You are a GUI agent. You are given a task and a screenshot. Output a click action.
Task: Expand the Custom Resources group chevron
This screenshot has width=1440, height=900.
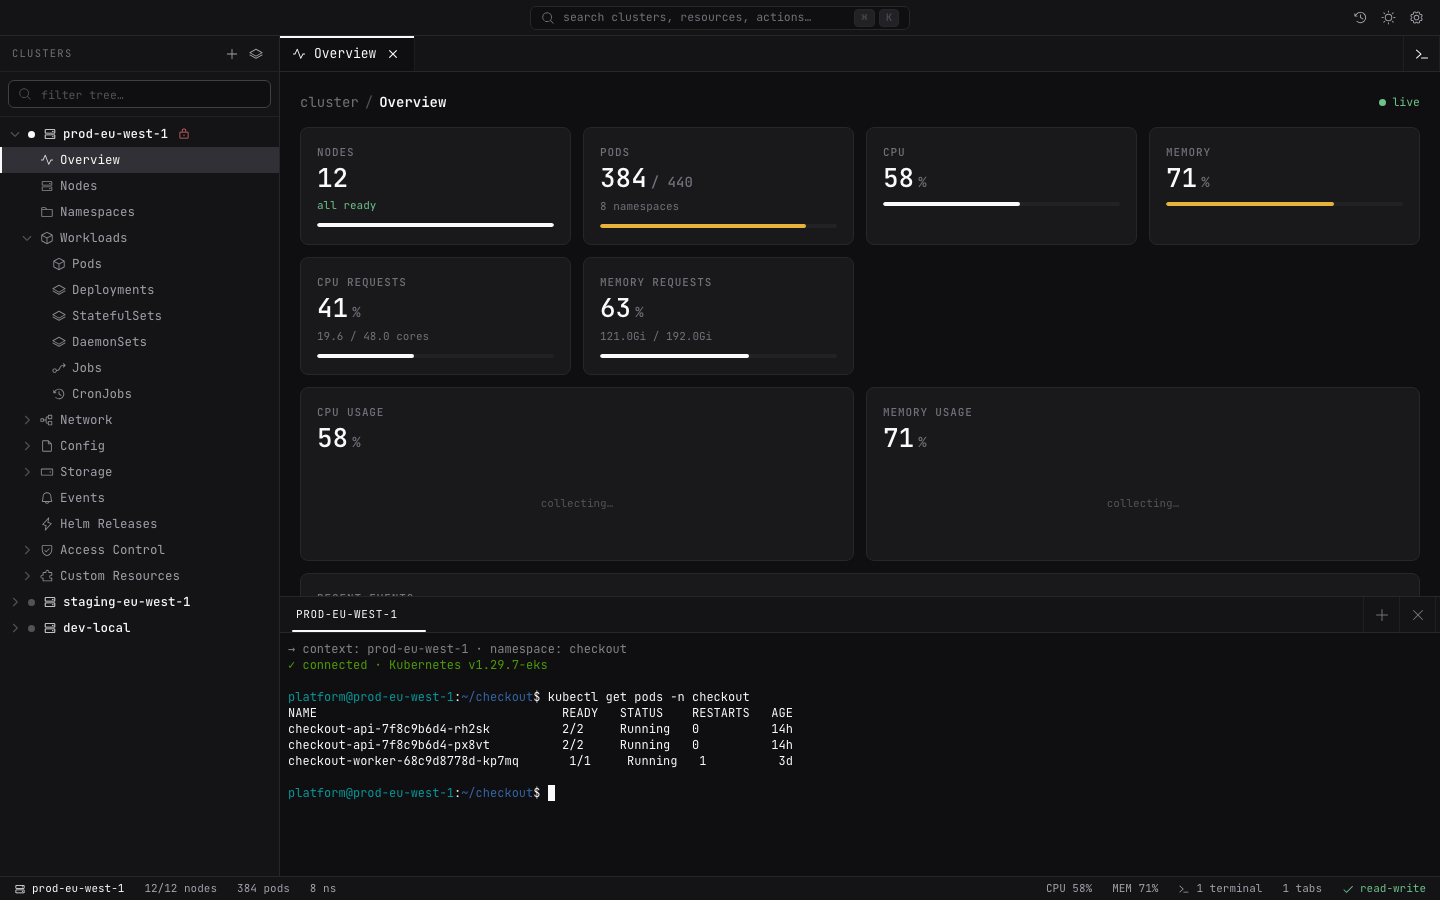[27, 576]
